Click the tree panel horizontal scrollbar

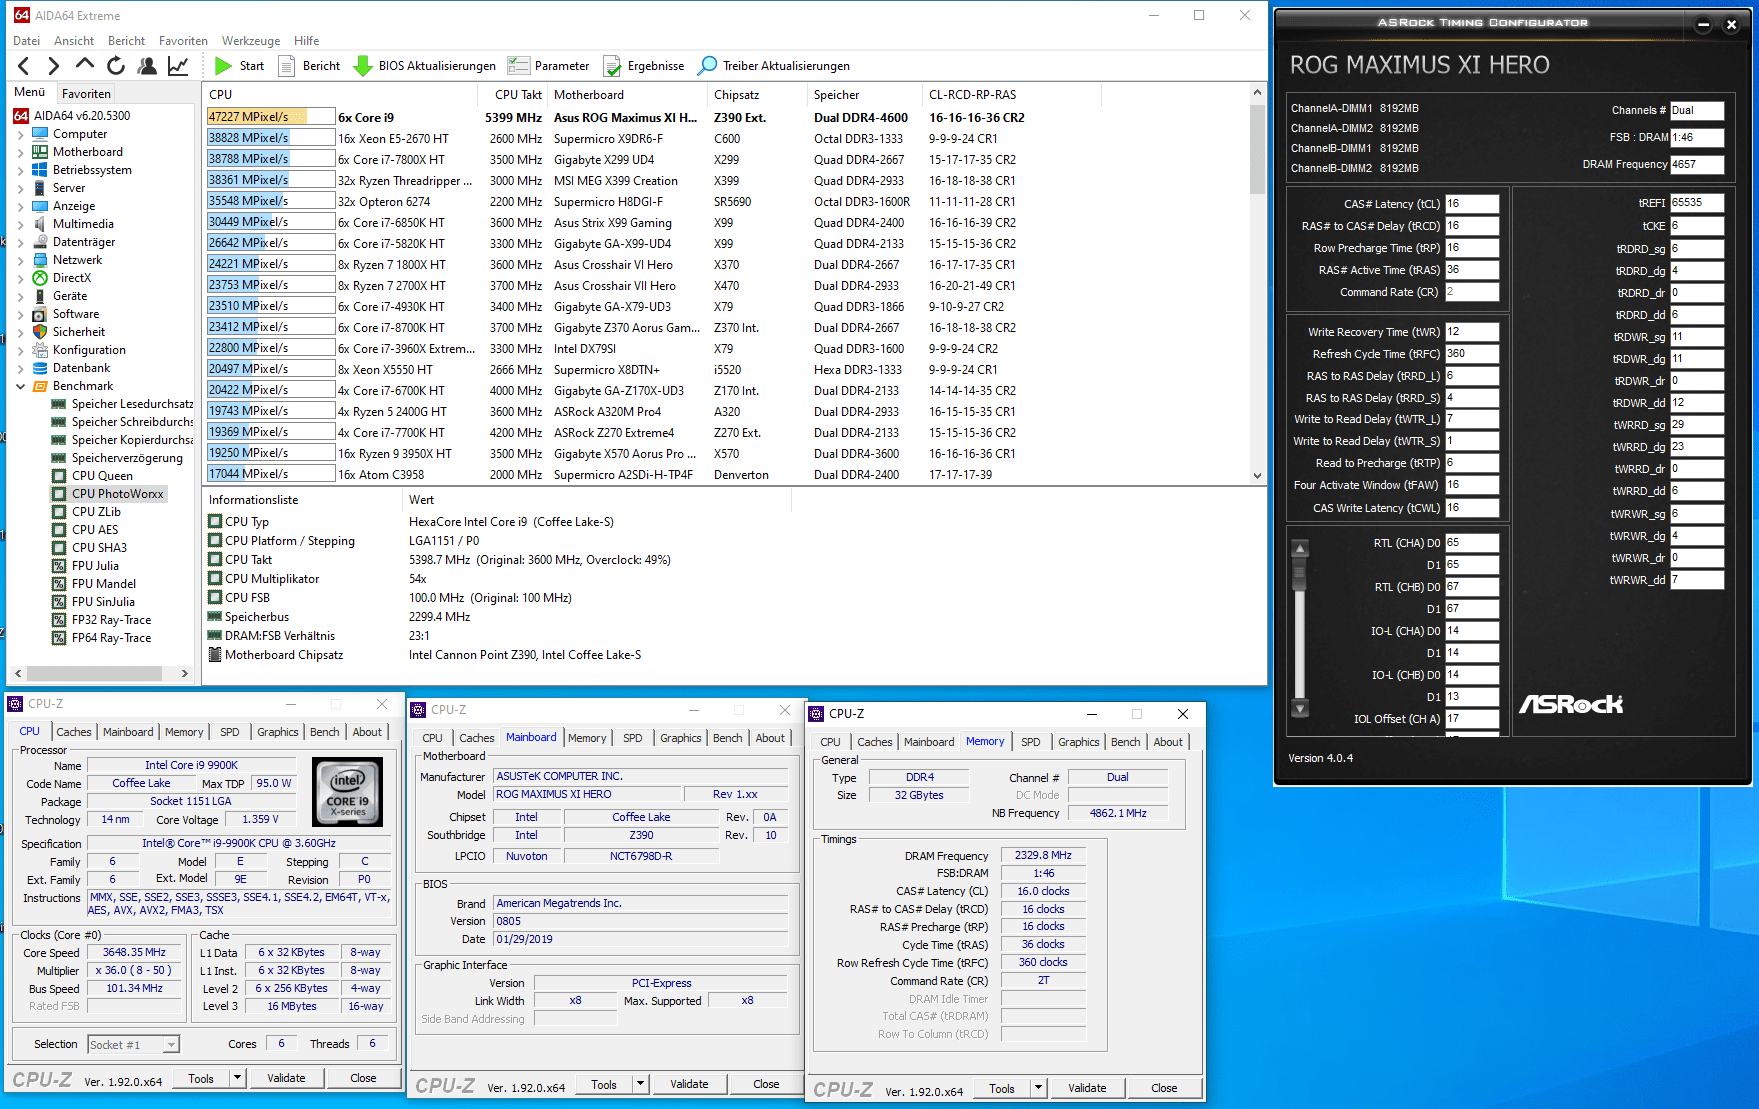100,673
